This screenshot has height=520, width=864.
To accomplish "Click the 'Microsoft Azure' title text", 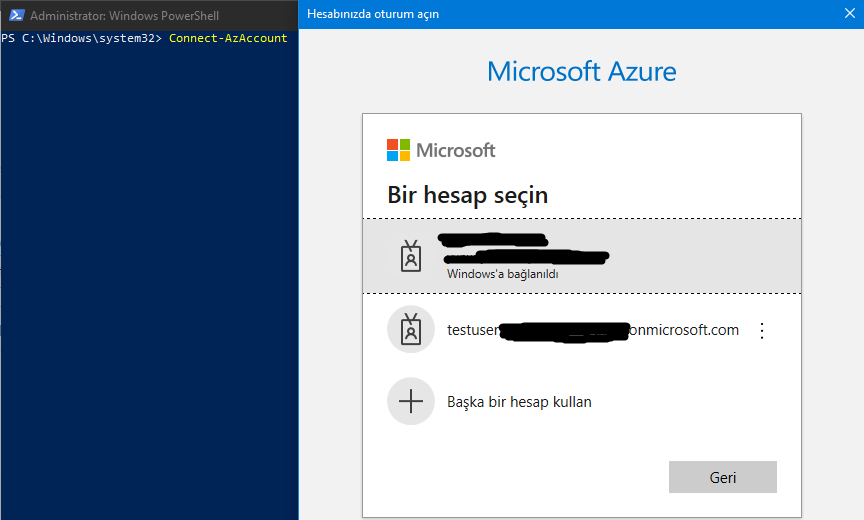I will tap(582, 72).
